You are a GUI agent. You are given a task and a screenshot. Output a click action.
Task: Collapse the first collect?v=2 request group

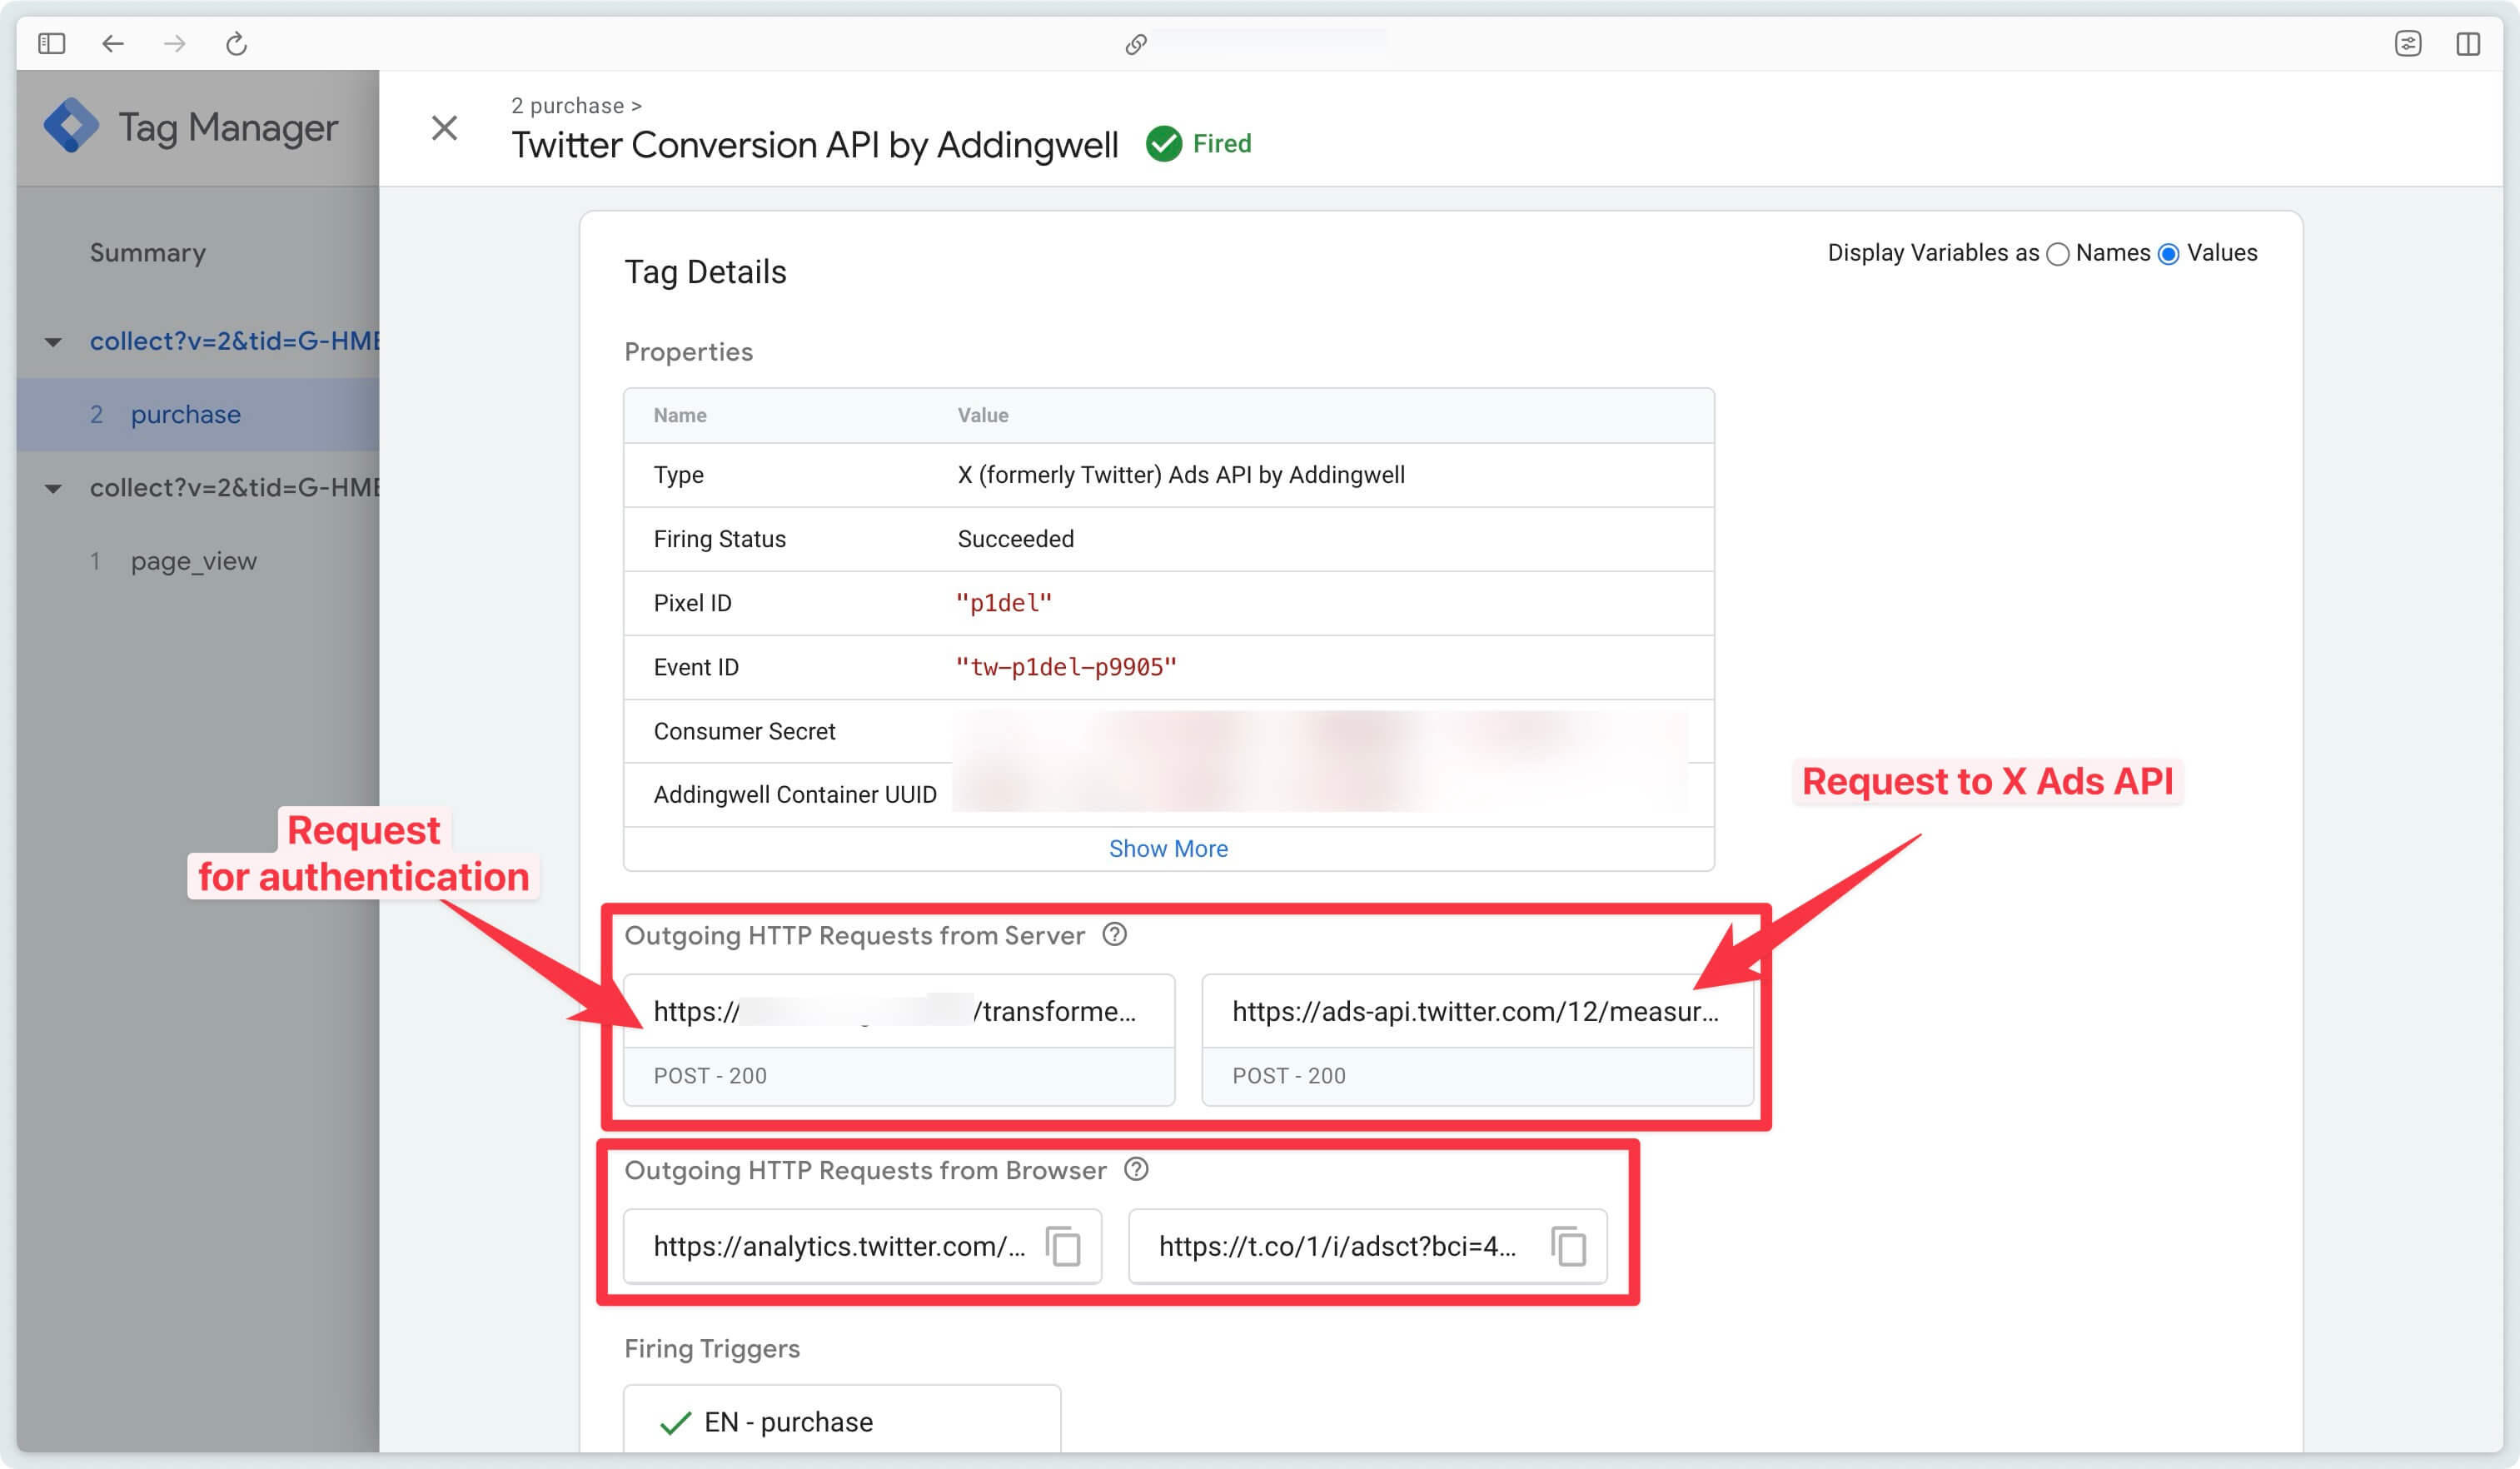[53, 342]
